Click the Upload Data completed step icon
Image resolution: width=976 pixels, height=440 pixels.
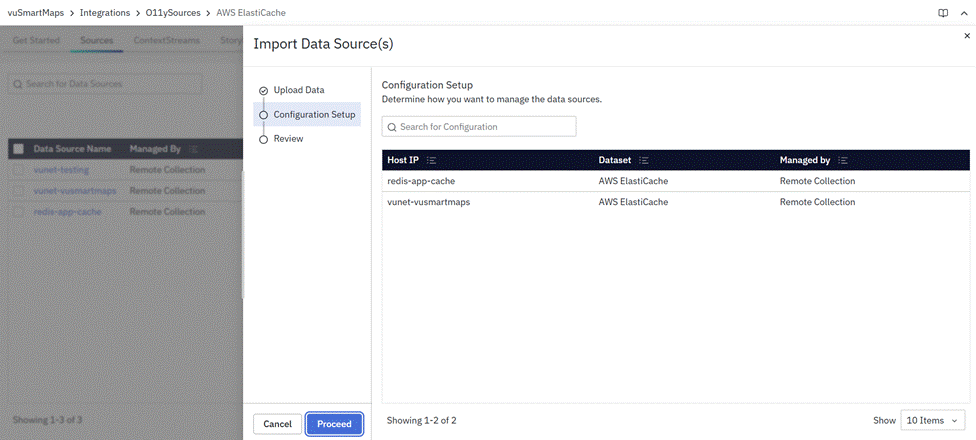263,91
